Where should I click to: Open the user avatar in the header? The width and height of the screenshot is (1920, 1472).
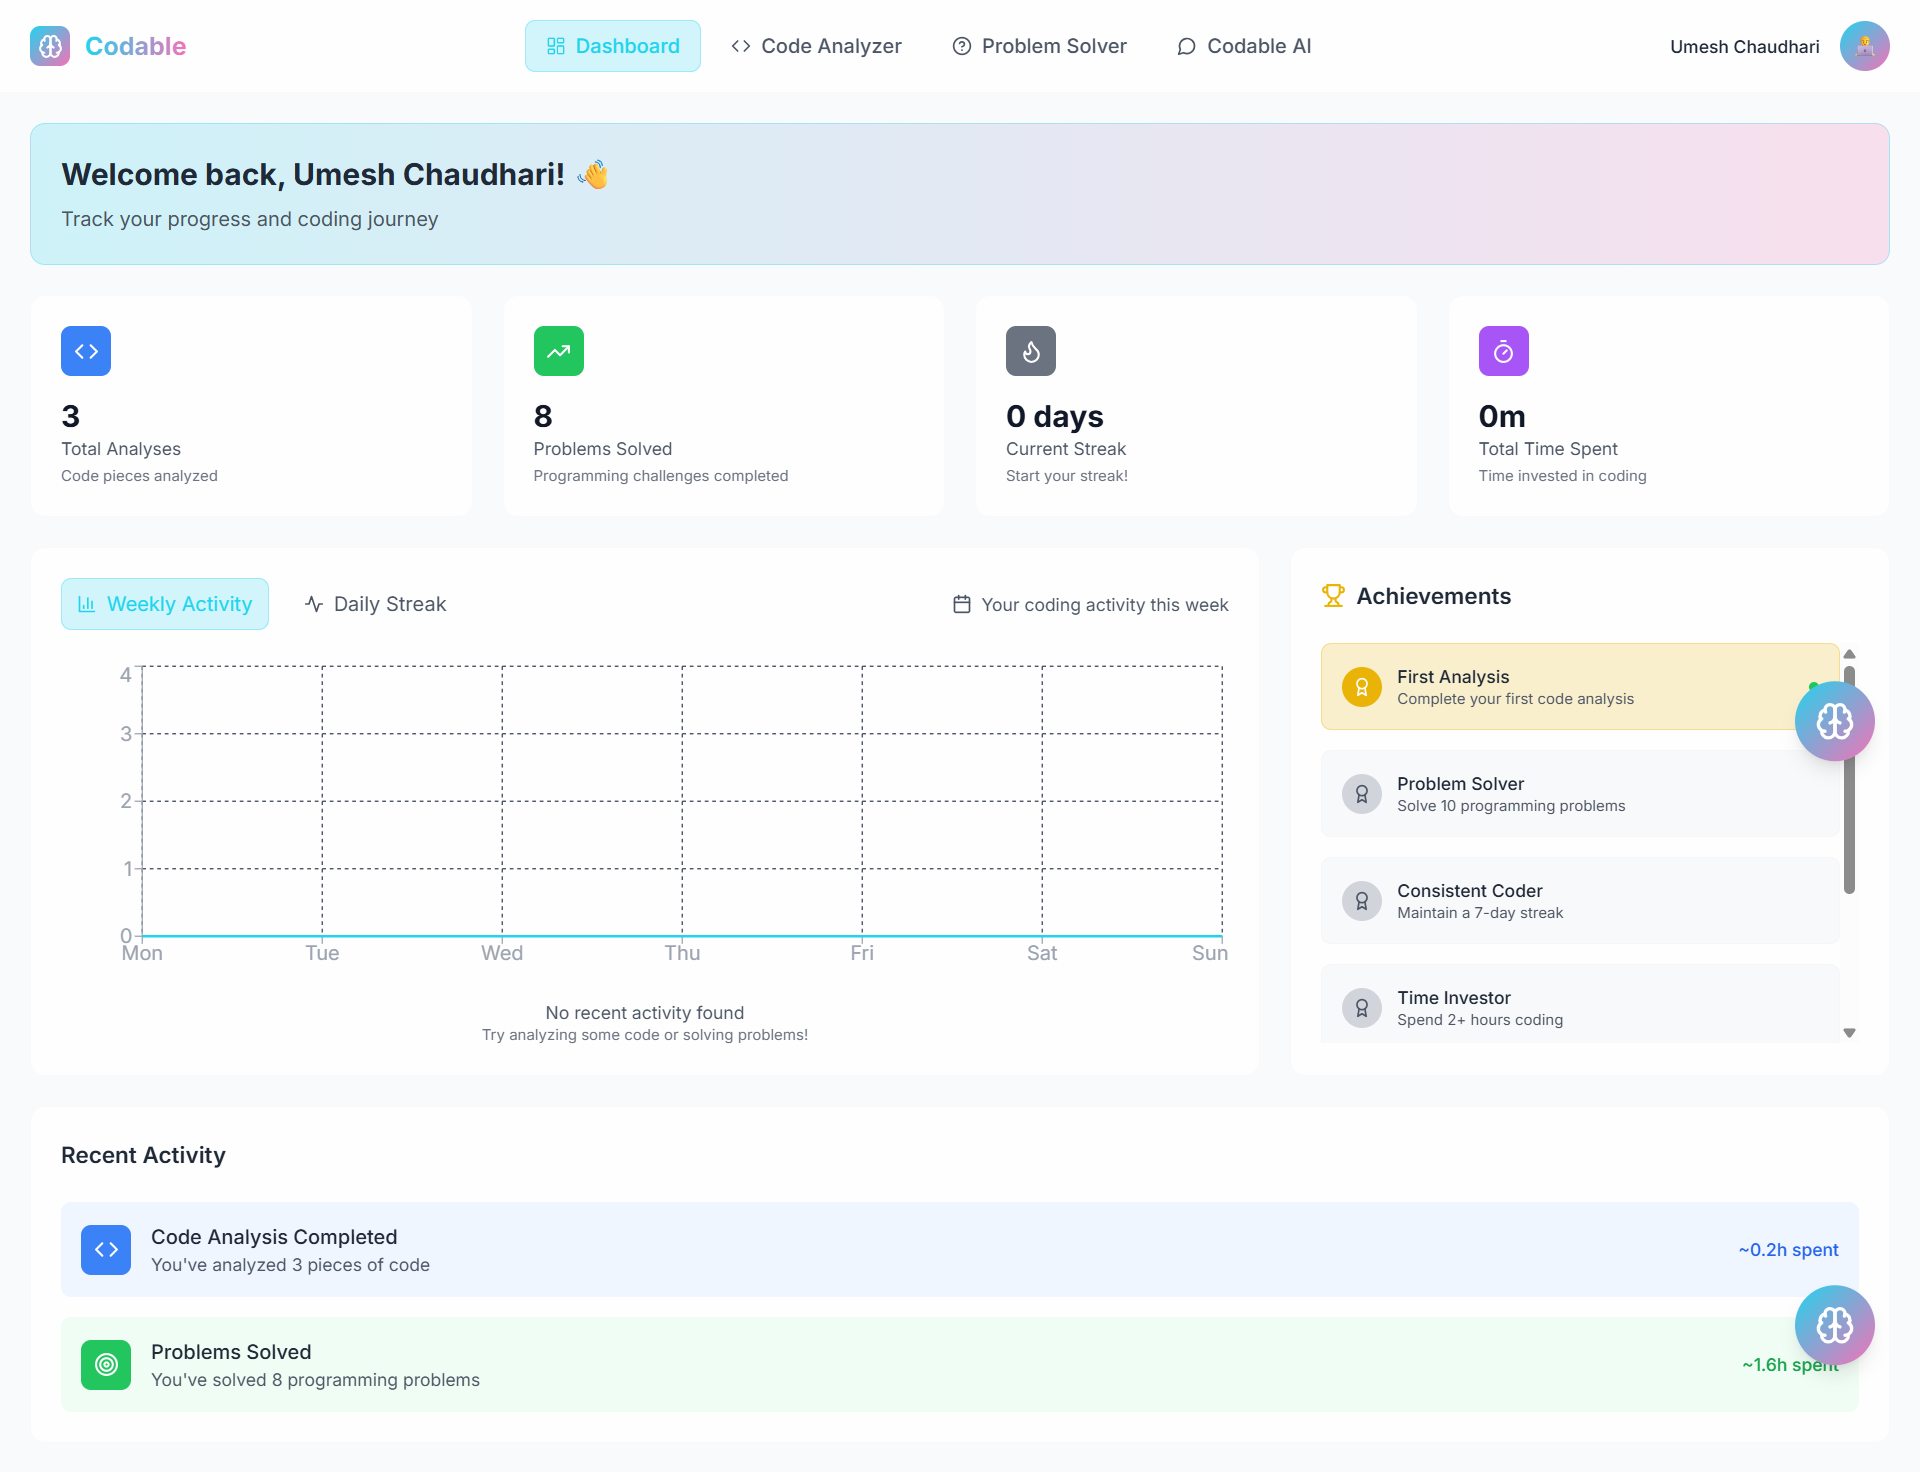pyautogui.click(x=1864, y=46)
